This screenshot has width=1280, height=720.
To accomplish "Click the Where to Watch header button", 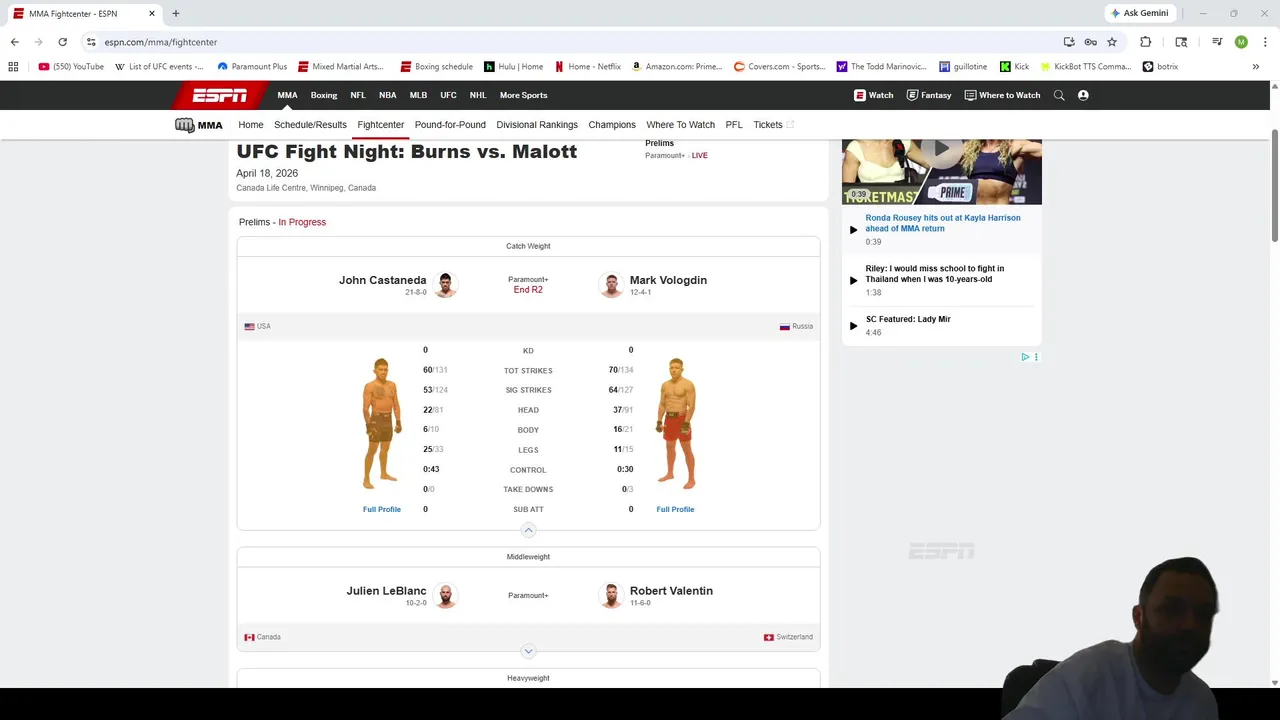I will [1002, 95].
